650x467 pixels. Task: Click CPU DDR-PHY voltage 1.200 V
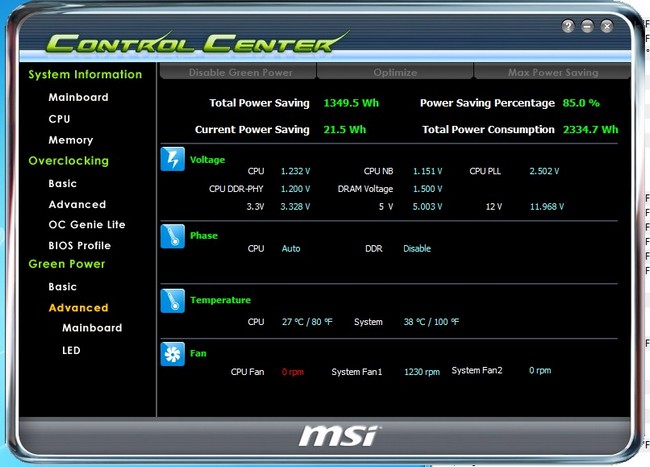click(296, 189)
